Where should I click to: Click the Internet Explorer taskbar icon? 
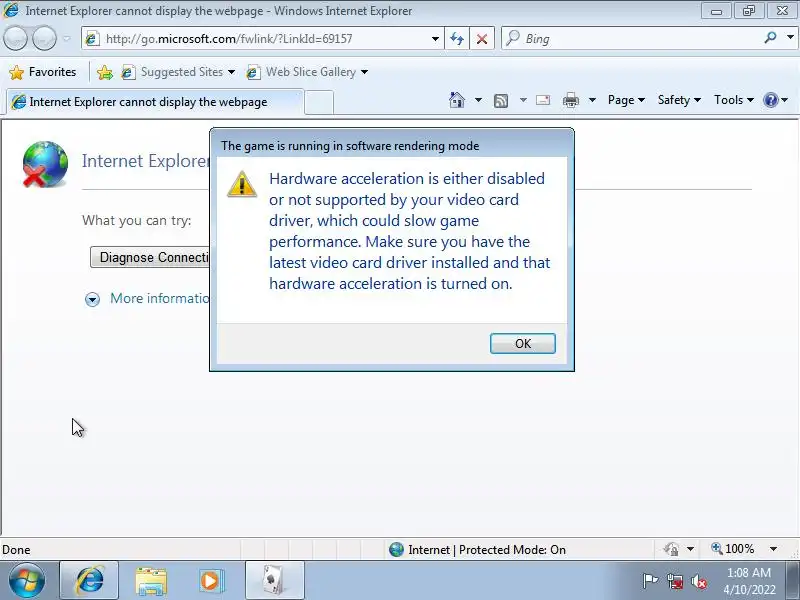89,580
